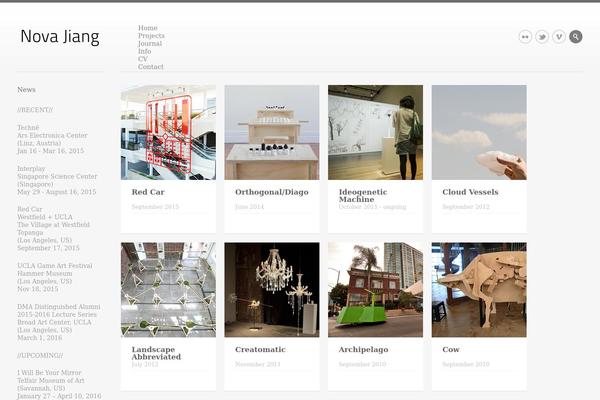This screenshot has width=600, height=400.
Task: Click the Archipelago title link
Action: [x=364, y=349]
